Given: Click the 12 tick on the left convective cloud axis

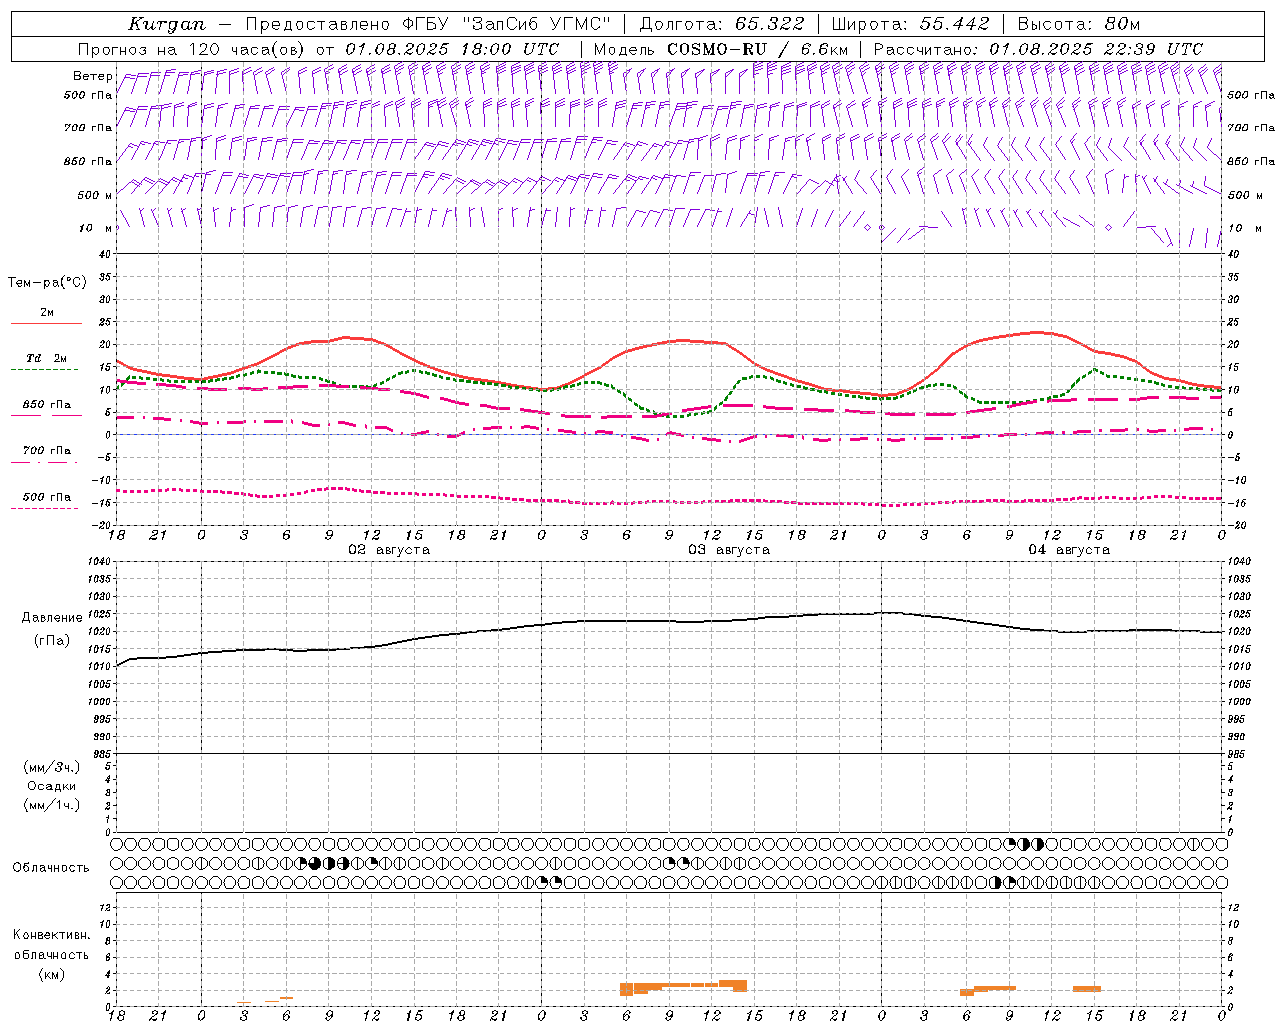Looking at the screenshot, I should [x=106, y=907].
